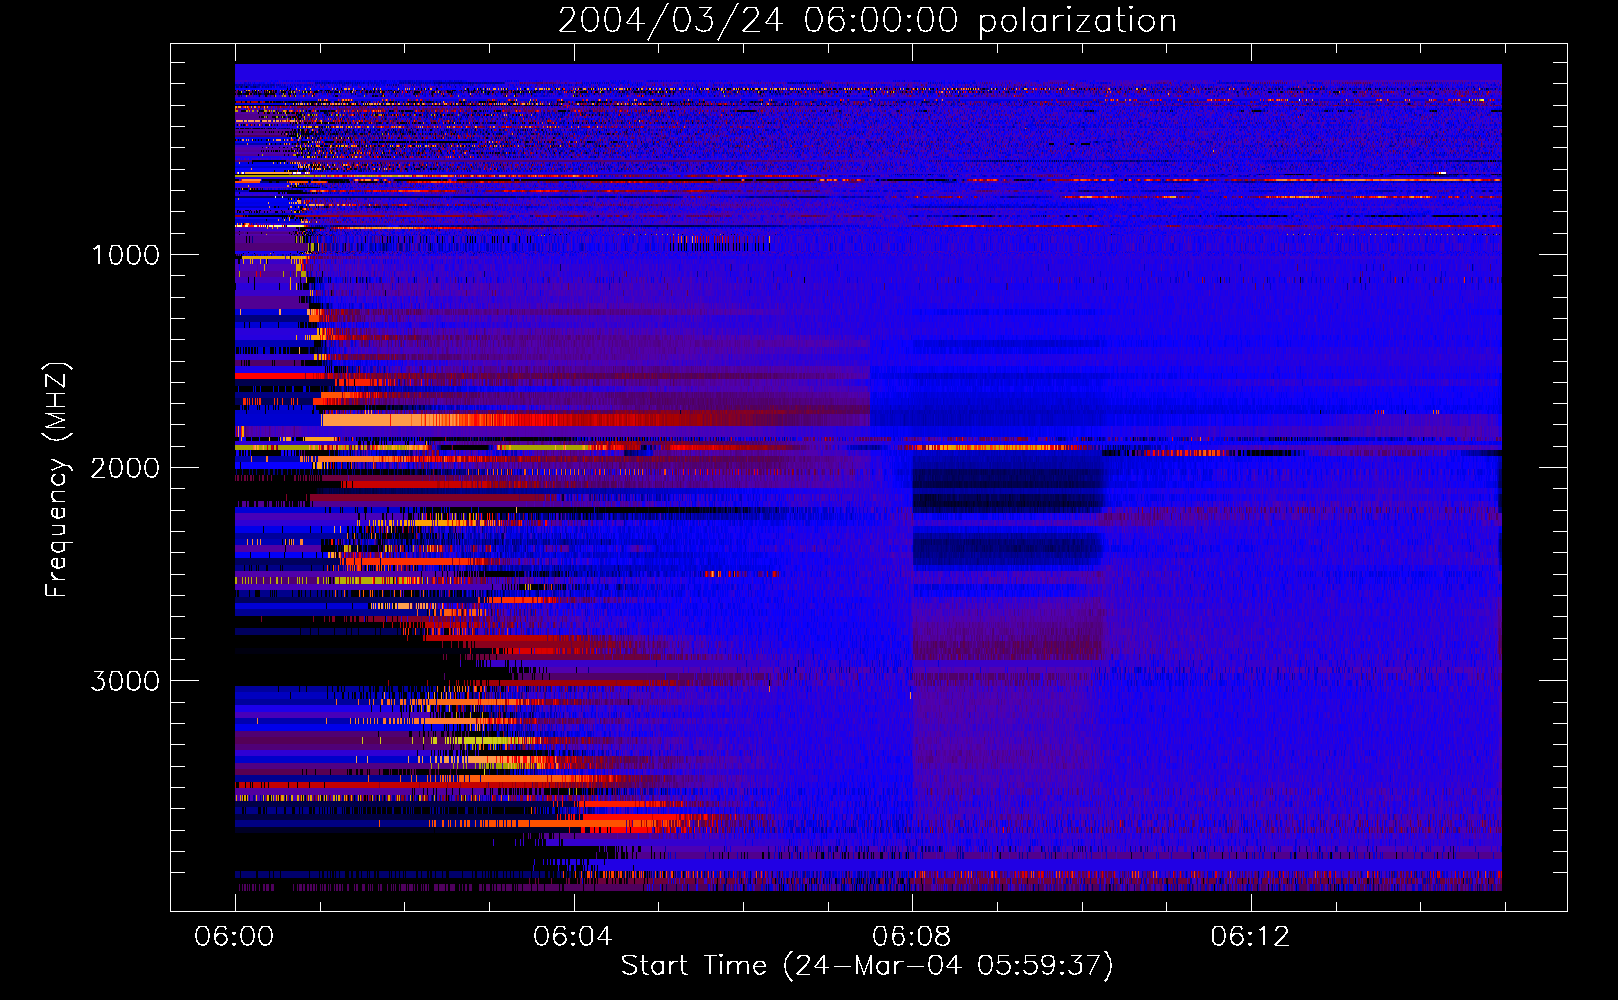
Task: Click the 06:08 time axis label
Action: click(912, 937)
